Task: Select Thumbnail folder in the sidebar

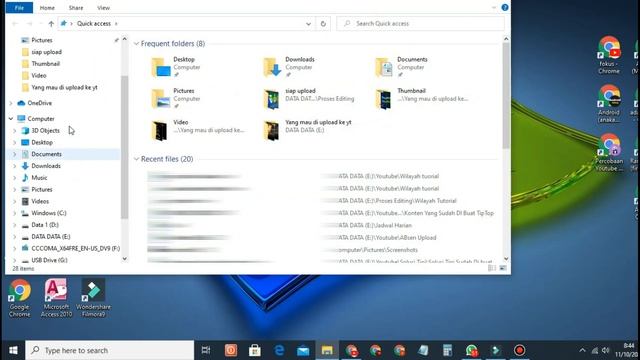Action: 45,64
